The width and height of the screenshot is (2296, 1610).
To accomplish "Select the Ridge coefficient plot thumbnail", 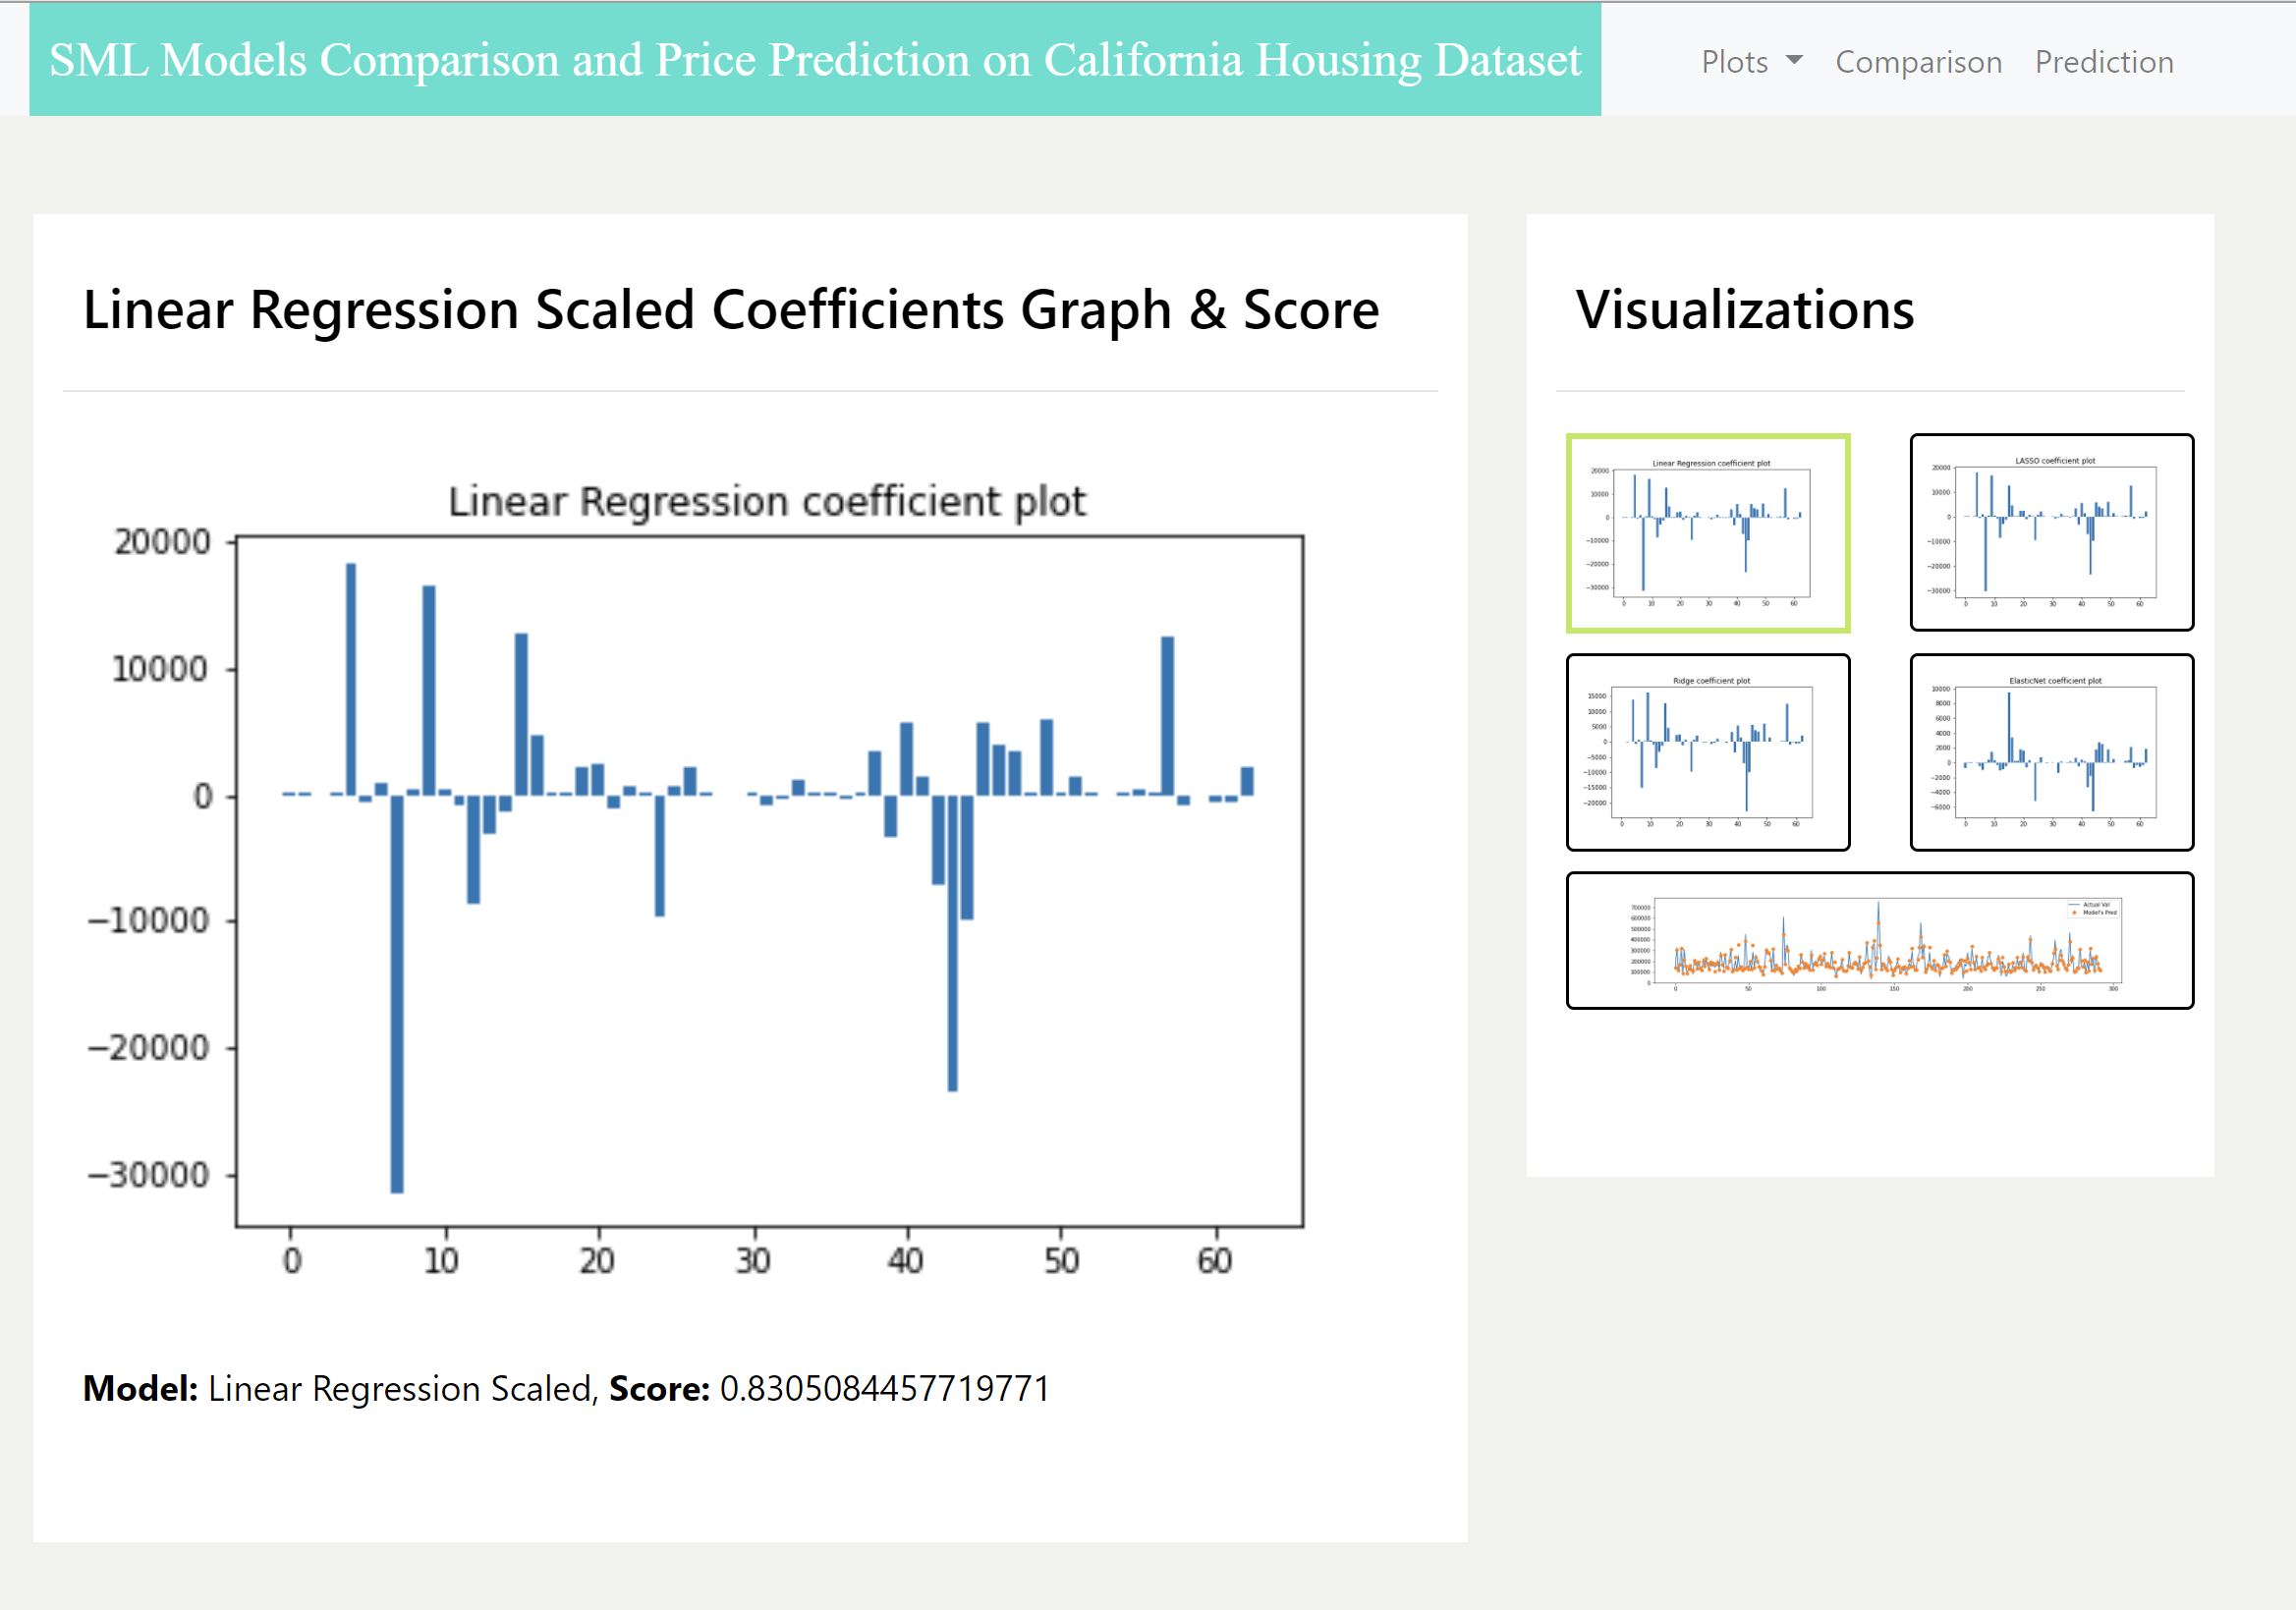I will pyautogui.click(x=1708, y=753).
